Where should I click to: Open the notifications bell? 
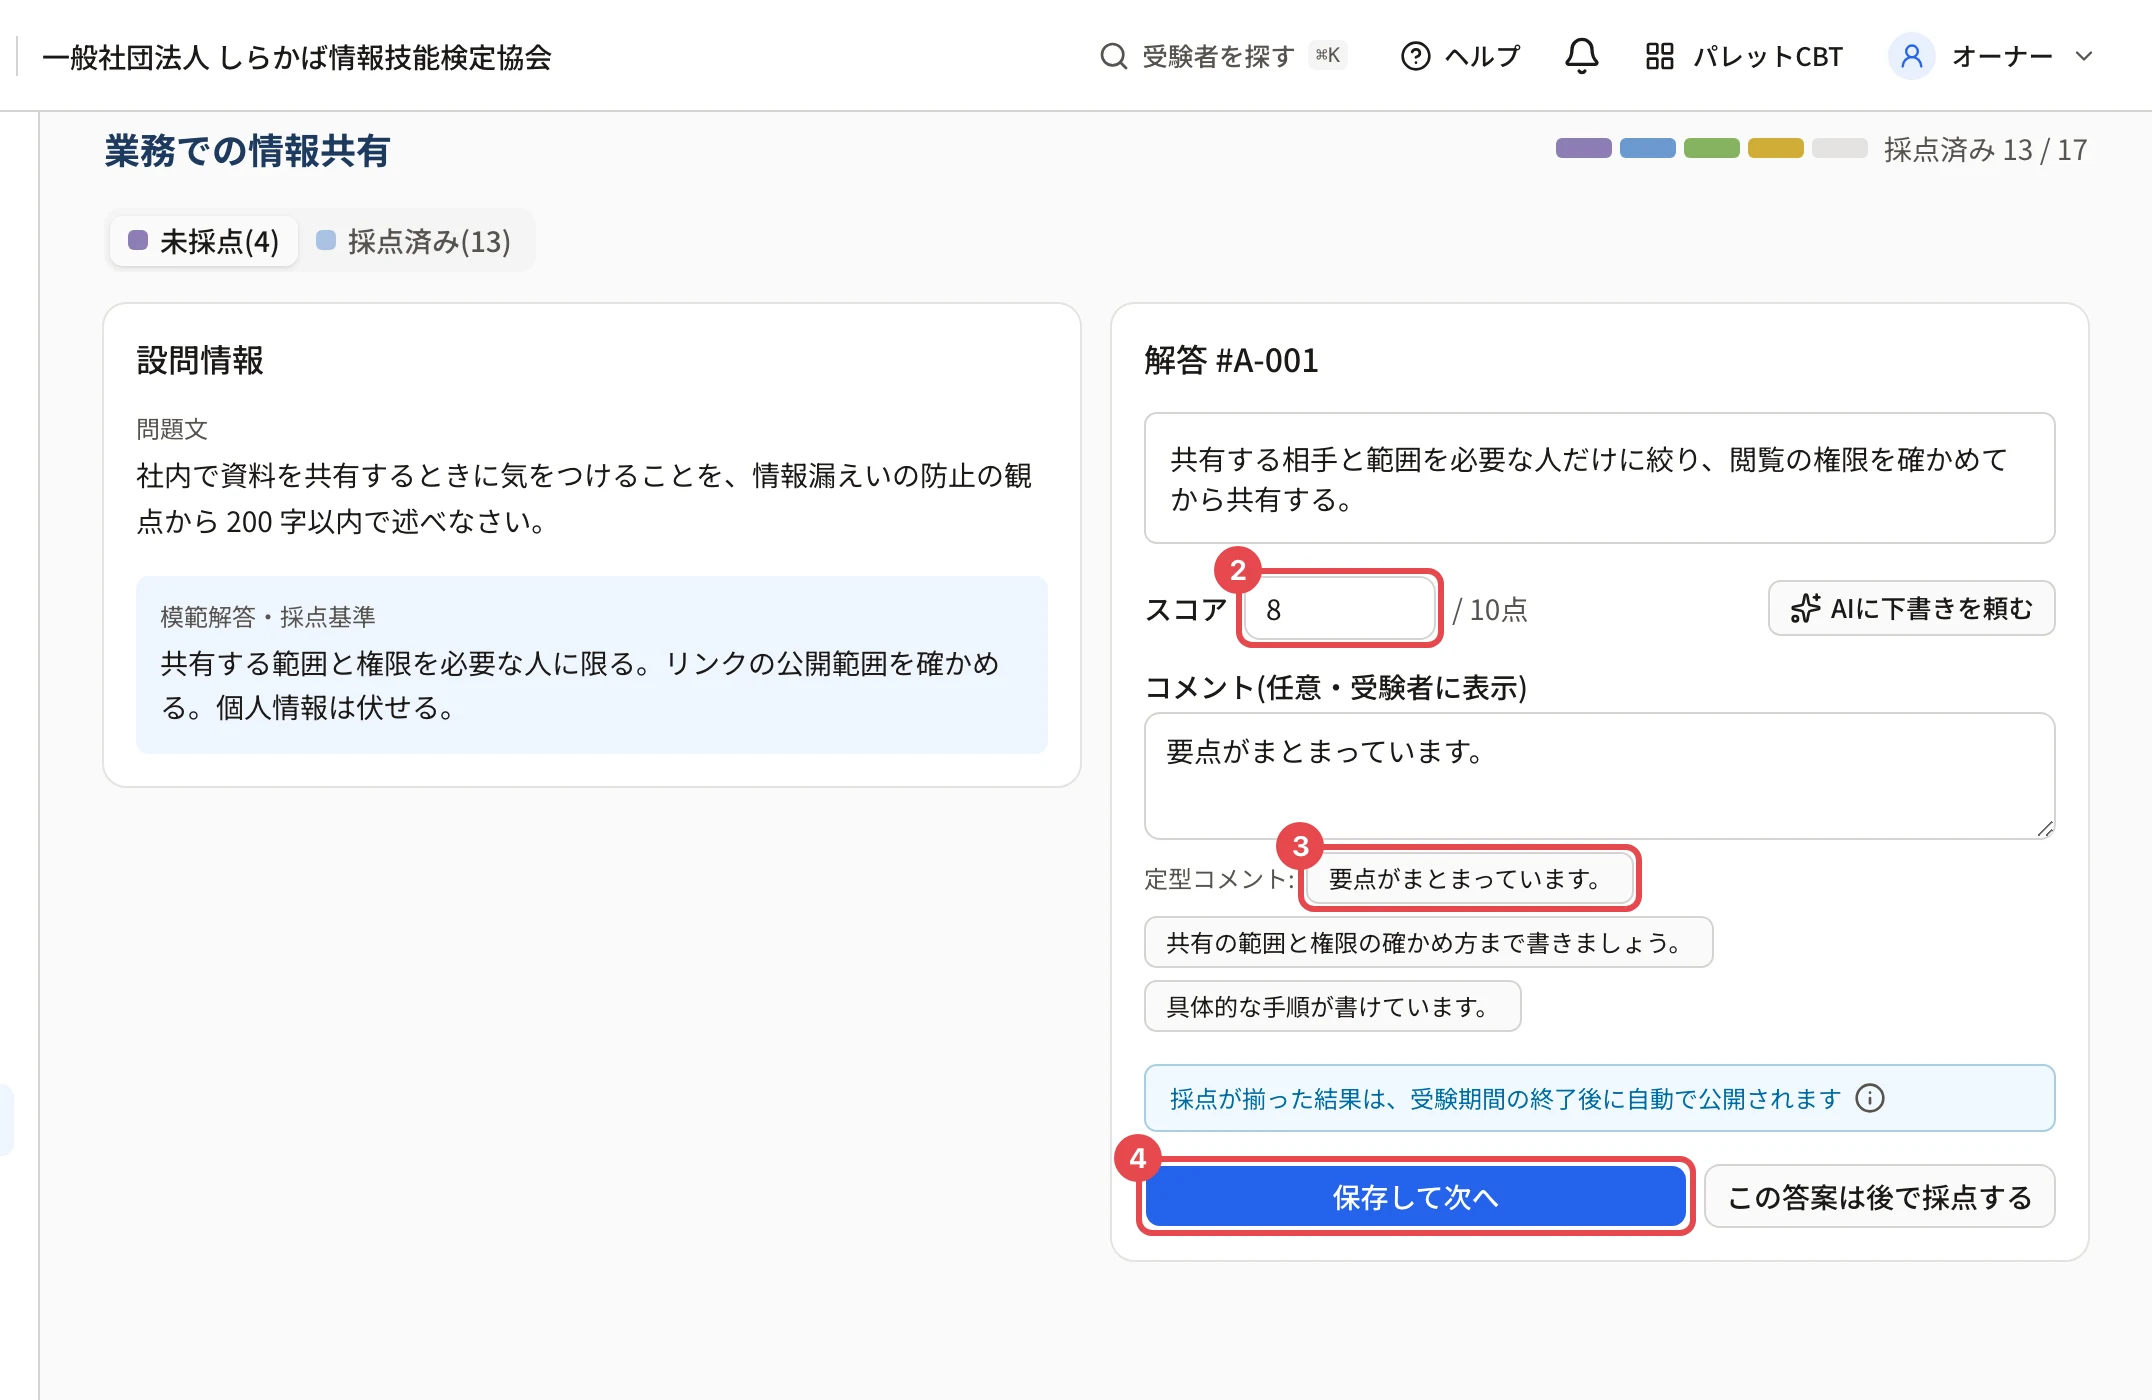(x=1581, y=56)
